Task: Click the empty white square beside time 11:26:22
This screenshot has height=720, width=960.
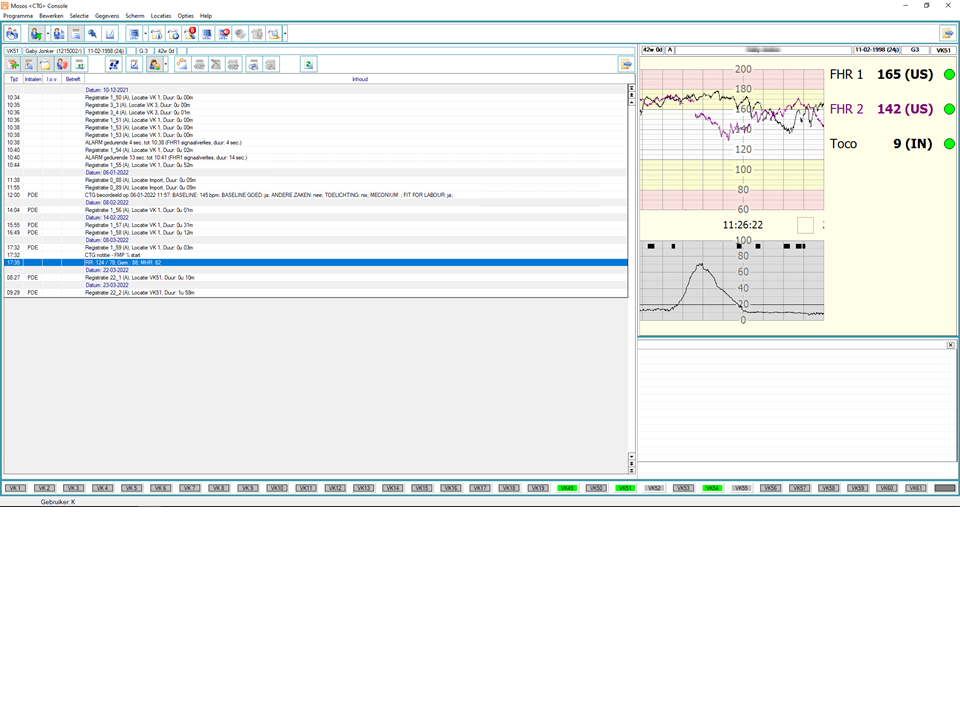Action: [805, 225]
